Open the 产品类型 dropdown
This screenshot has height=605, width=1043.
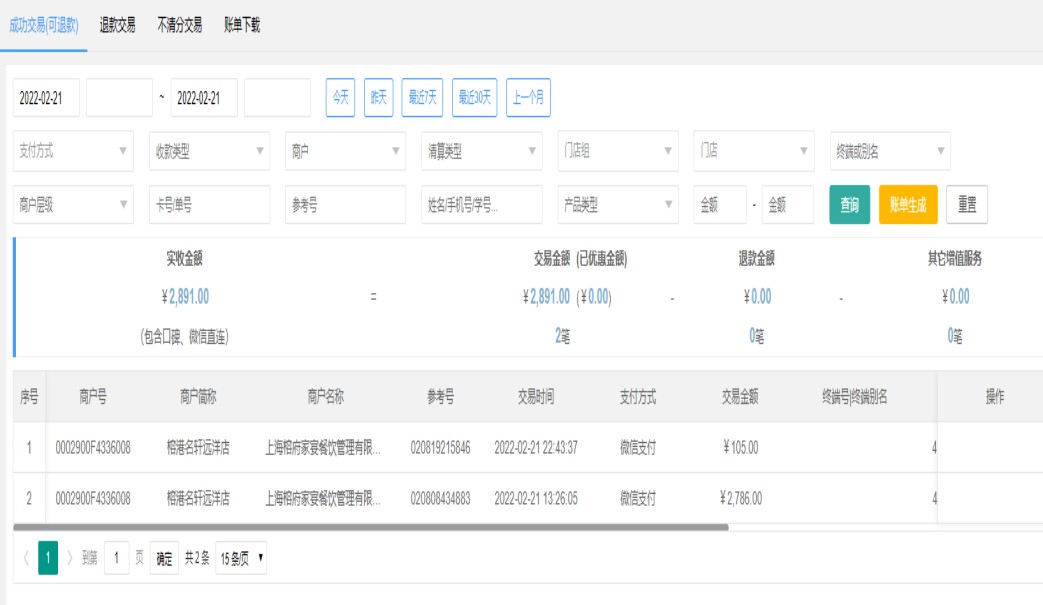pyautogui.click(x=618, y=205)
